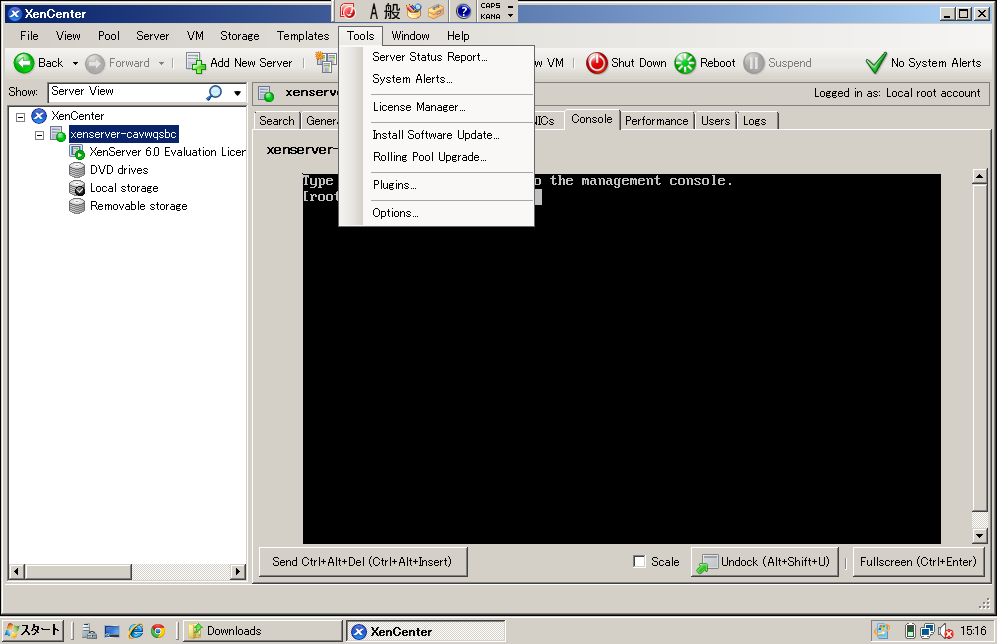The height and width of the screenshot is (644, 997).
Task: Click the magnifier search icon in Show box
Action: tap(214, 92)
